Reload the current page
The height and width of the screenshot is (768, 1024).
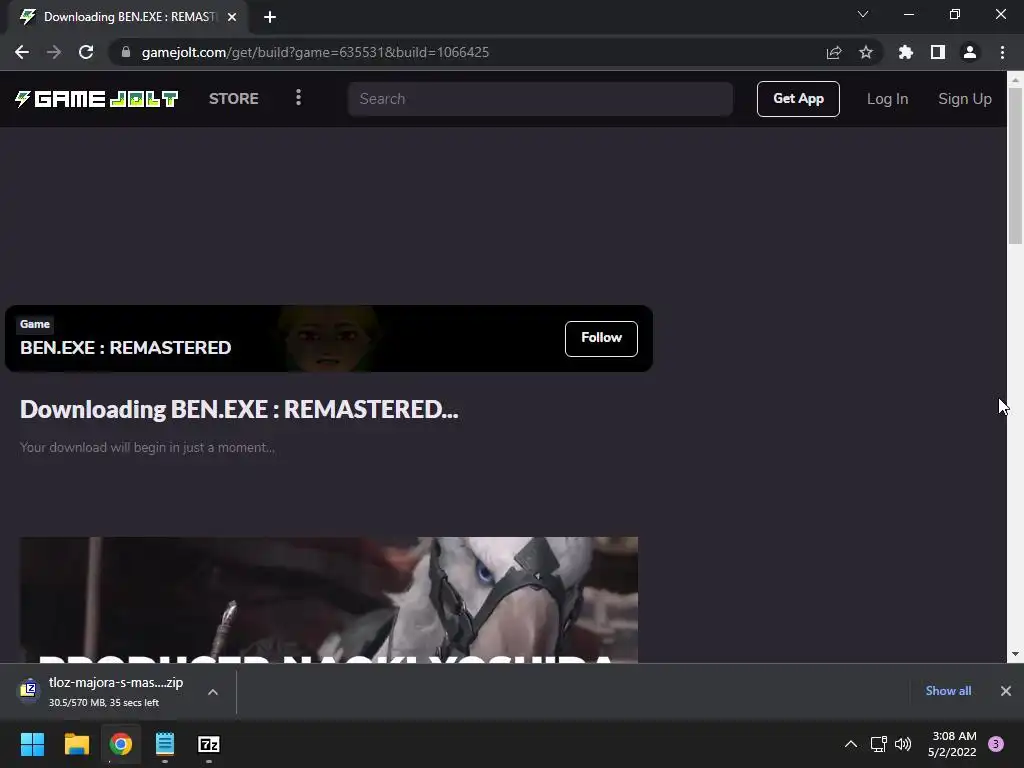pyautogui.click(x=86, y=52)
